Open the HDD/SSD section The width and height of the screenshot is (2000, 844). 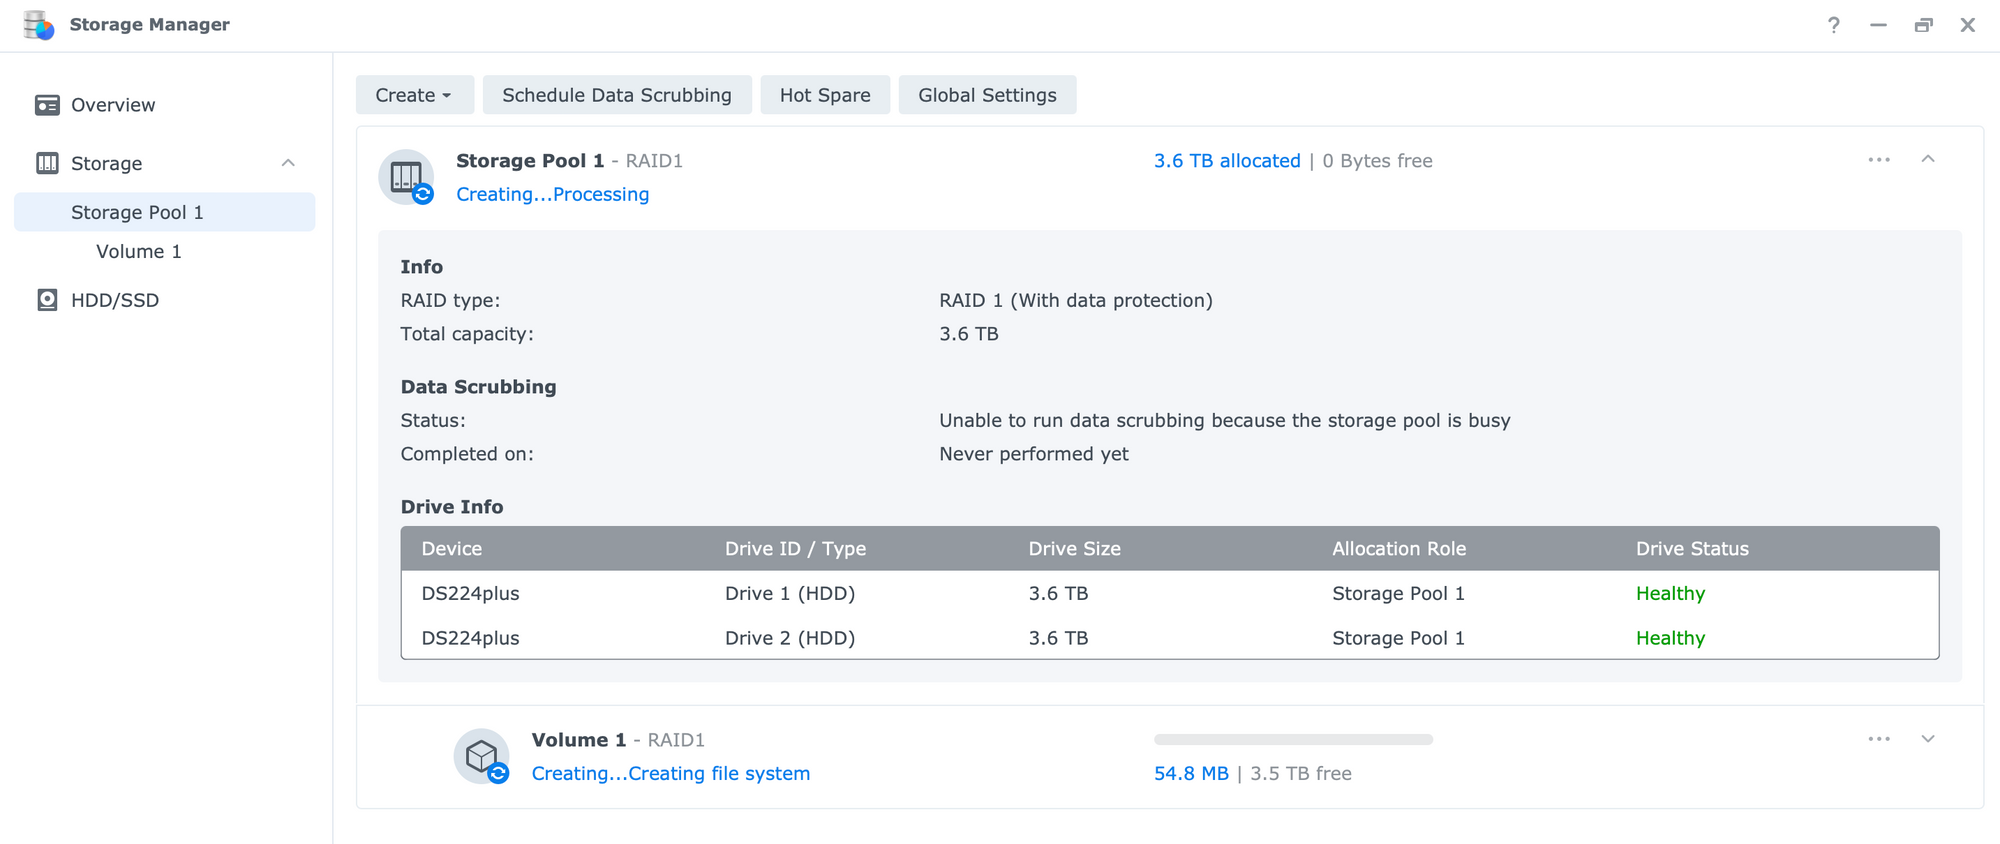pyautogui.click(x=115, y=300)
